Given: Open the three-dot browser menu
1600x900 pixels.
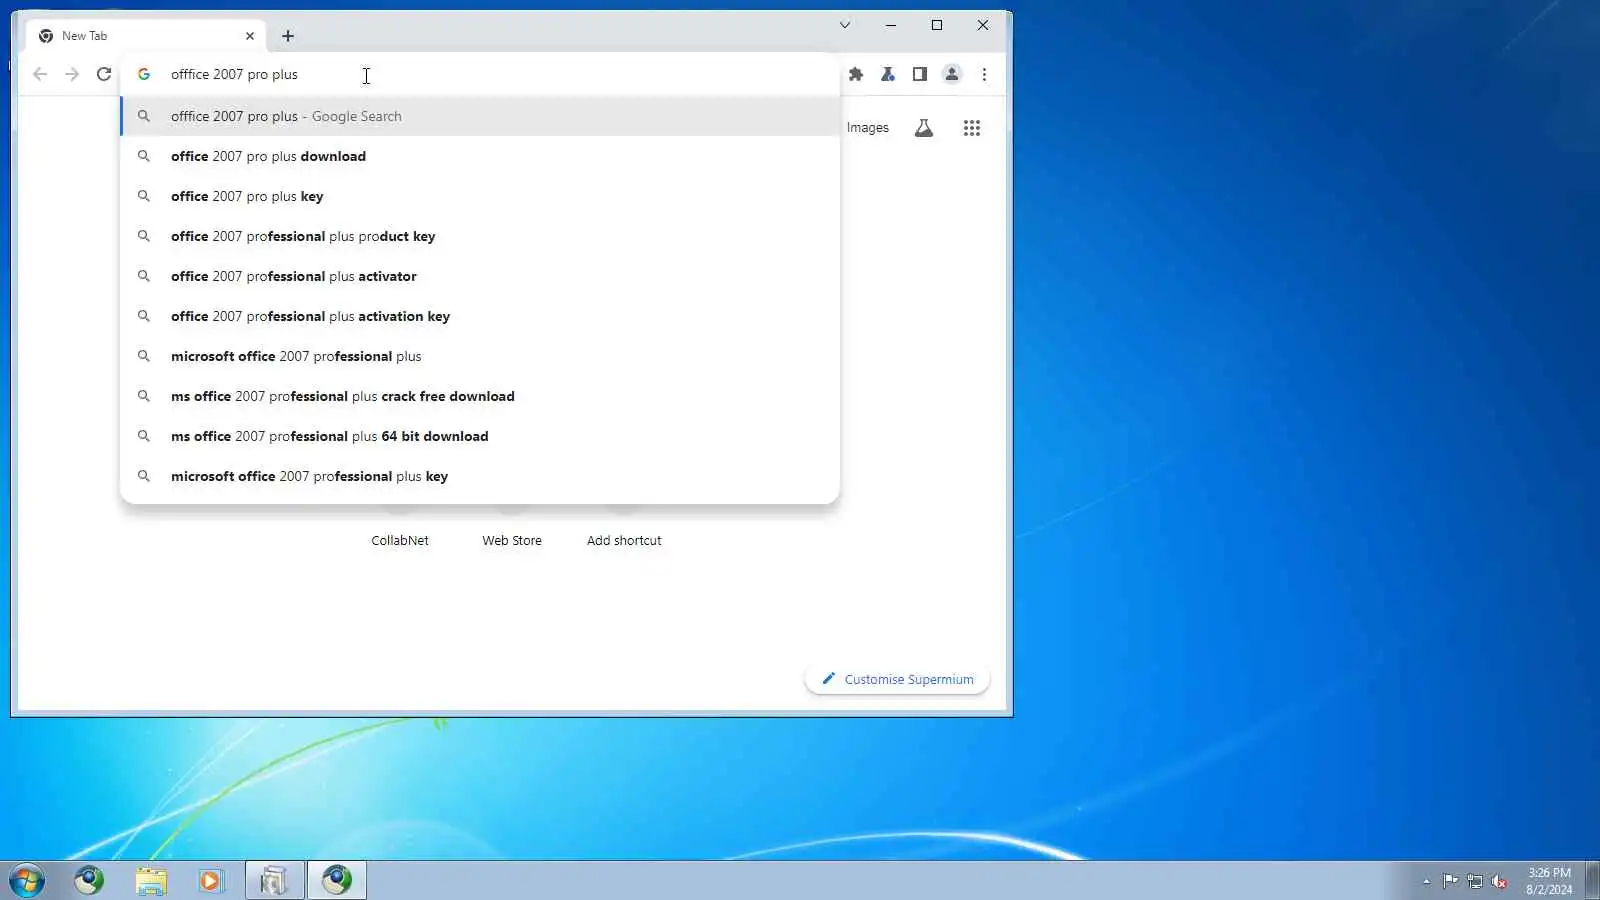Looking at the screenshot, I should point(984,74).
